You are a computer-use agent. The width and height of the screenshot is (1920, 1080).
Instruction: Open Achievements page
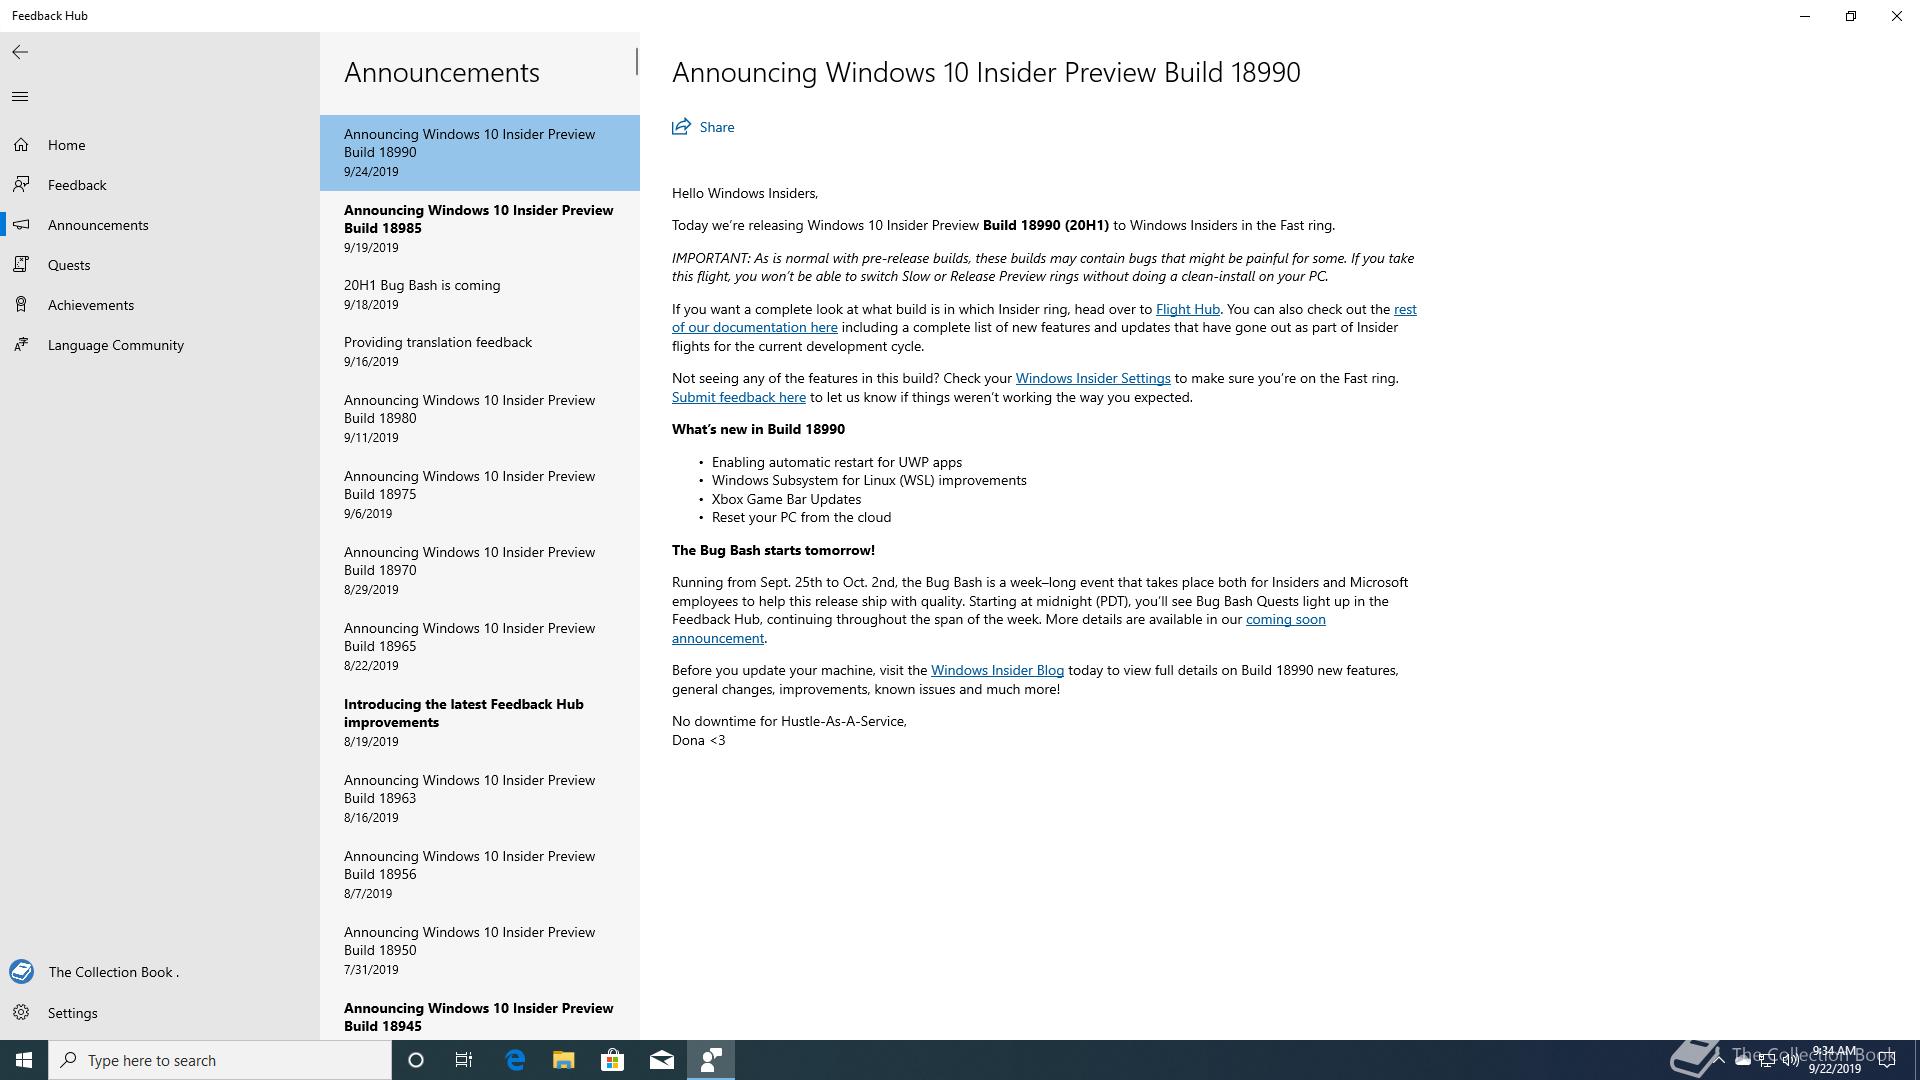[160, 305]
